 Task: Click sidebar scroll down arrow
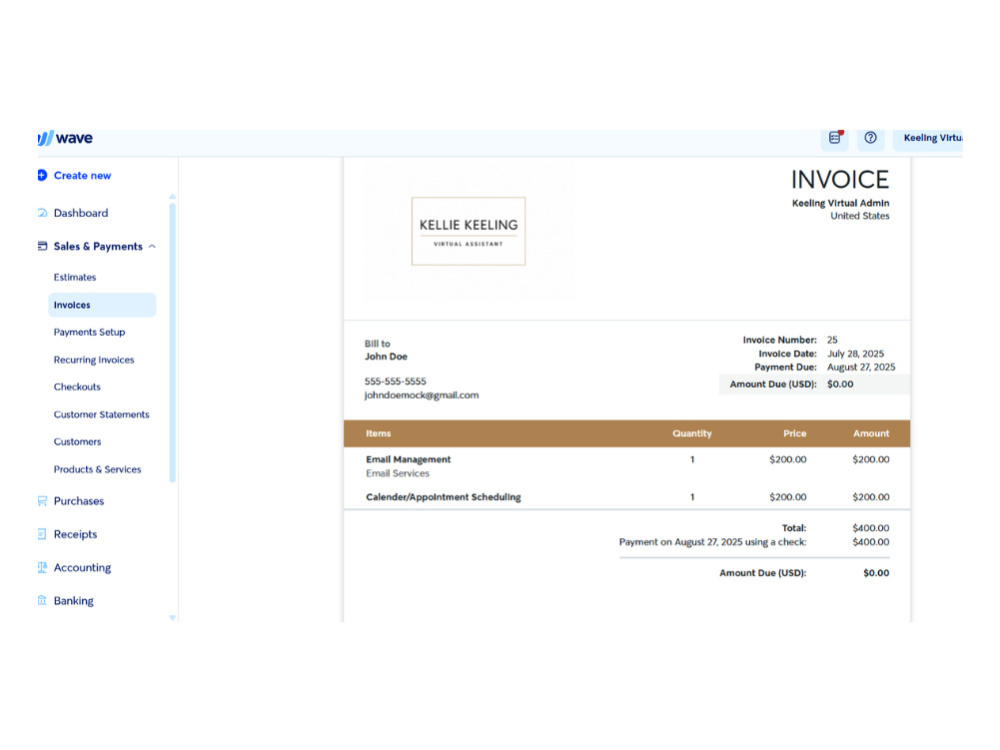click(172, 617)
